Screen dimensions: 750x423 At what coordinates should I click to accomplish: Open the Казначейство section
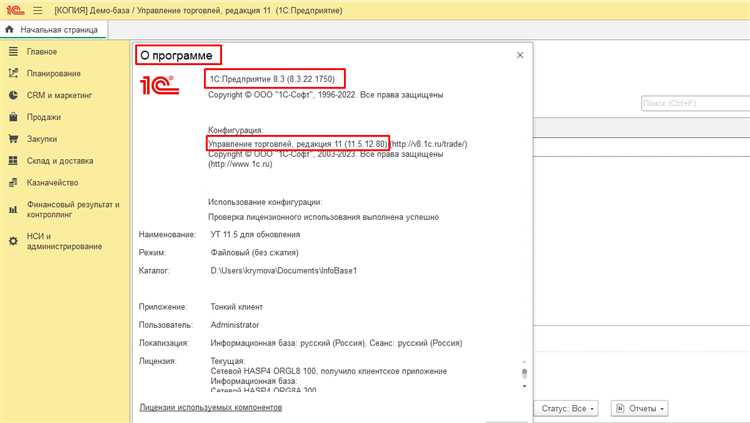pyautogui.click(x=52, y=182)
